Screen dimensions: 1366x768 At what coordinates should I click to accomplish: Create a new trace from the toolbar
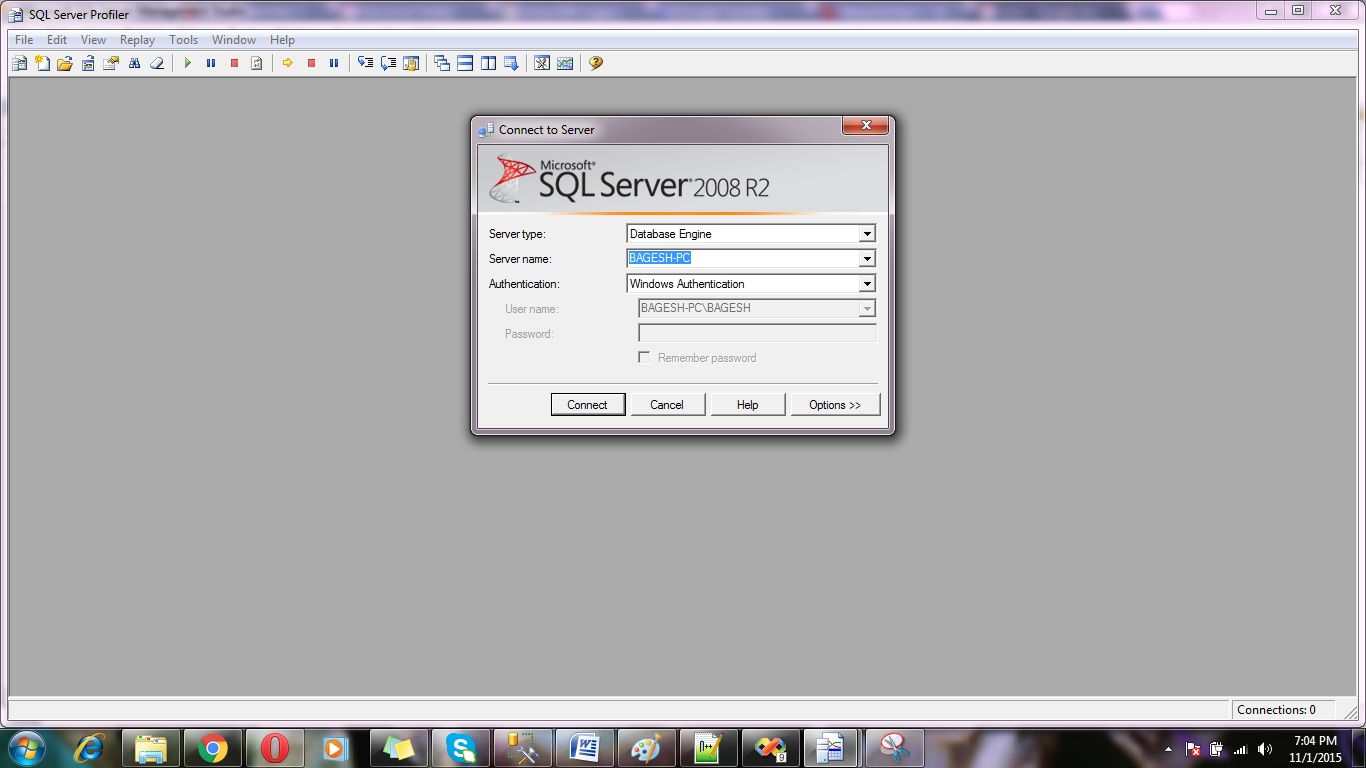[19, 63]
